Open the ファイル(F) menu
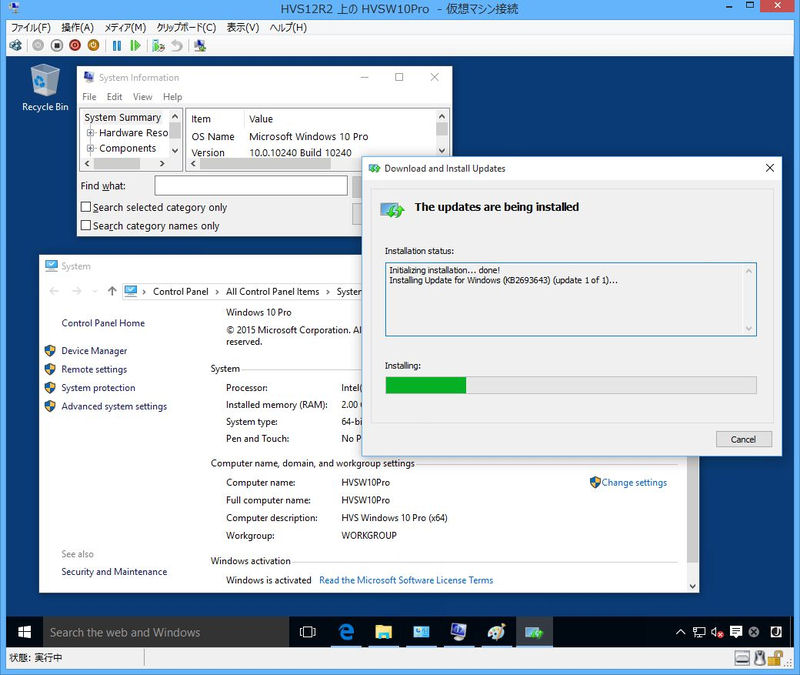800x675 pixels. point(31,28)
